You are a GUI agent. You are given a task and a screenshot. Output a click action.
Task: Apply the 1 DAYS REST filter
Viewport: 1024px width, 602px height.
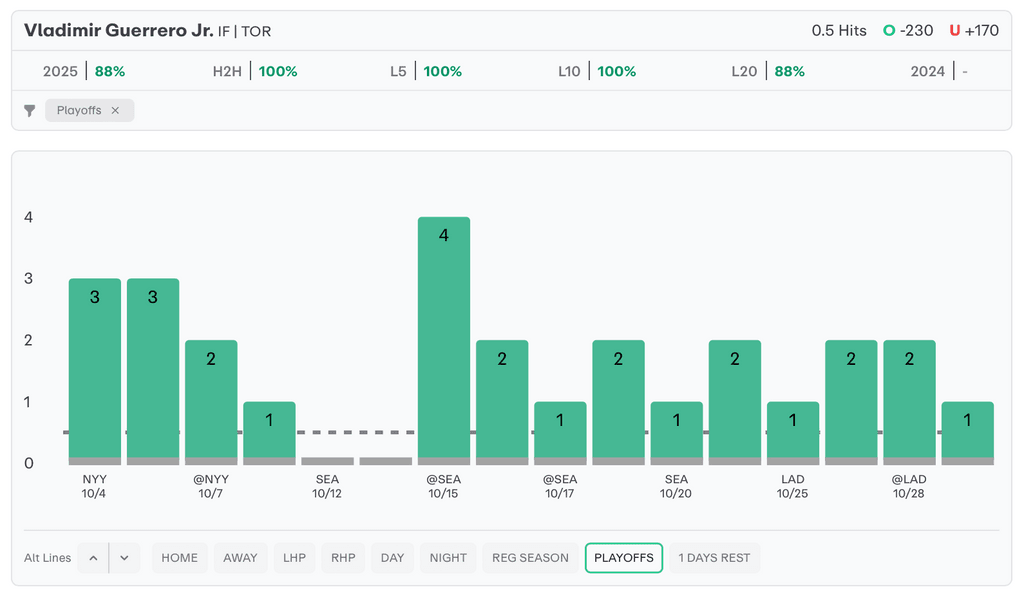pyautogui.click(x=714, y=558)
